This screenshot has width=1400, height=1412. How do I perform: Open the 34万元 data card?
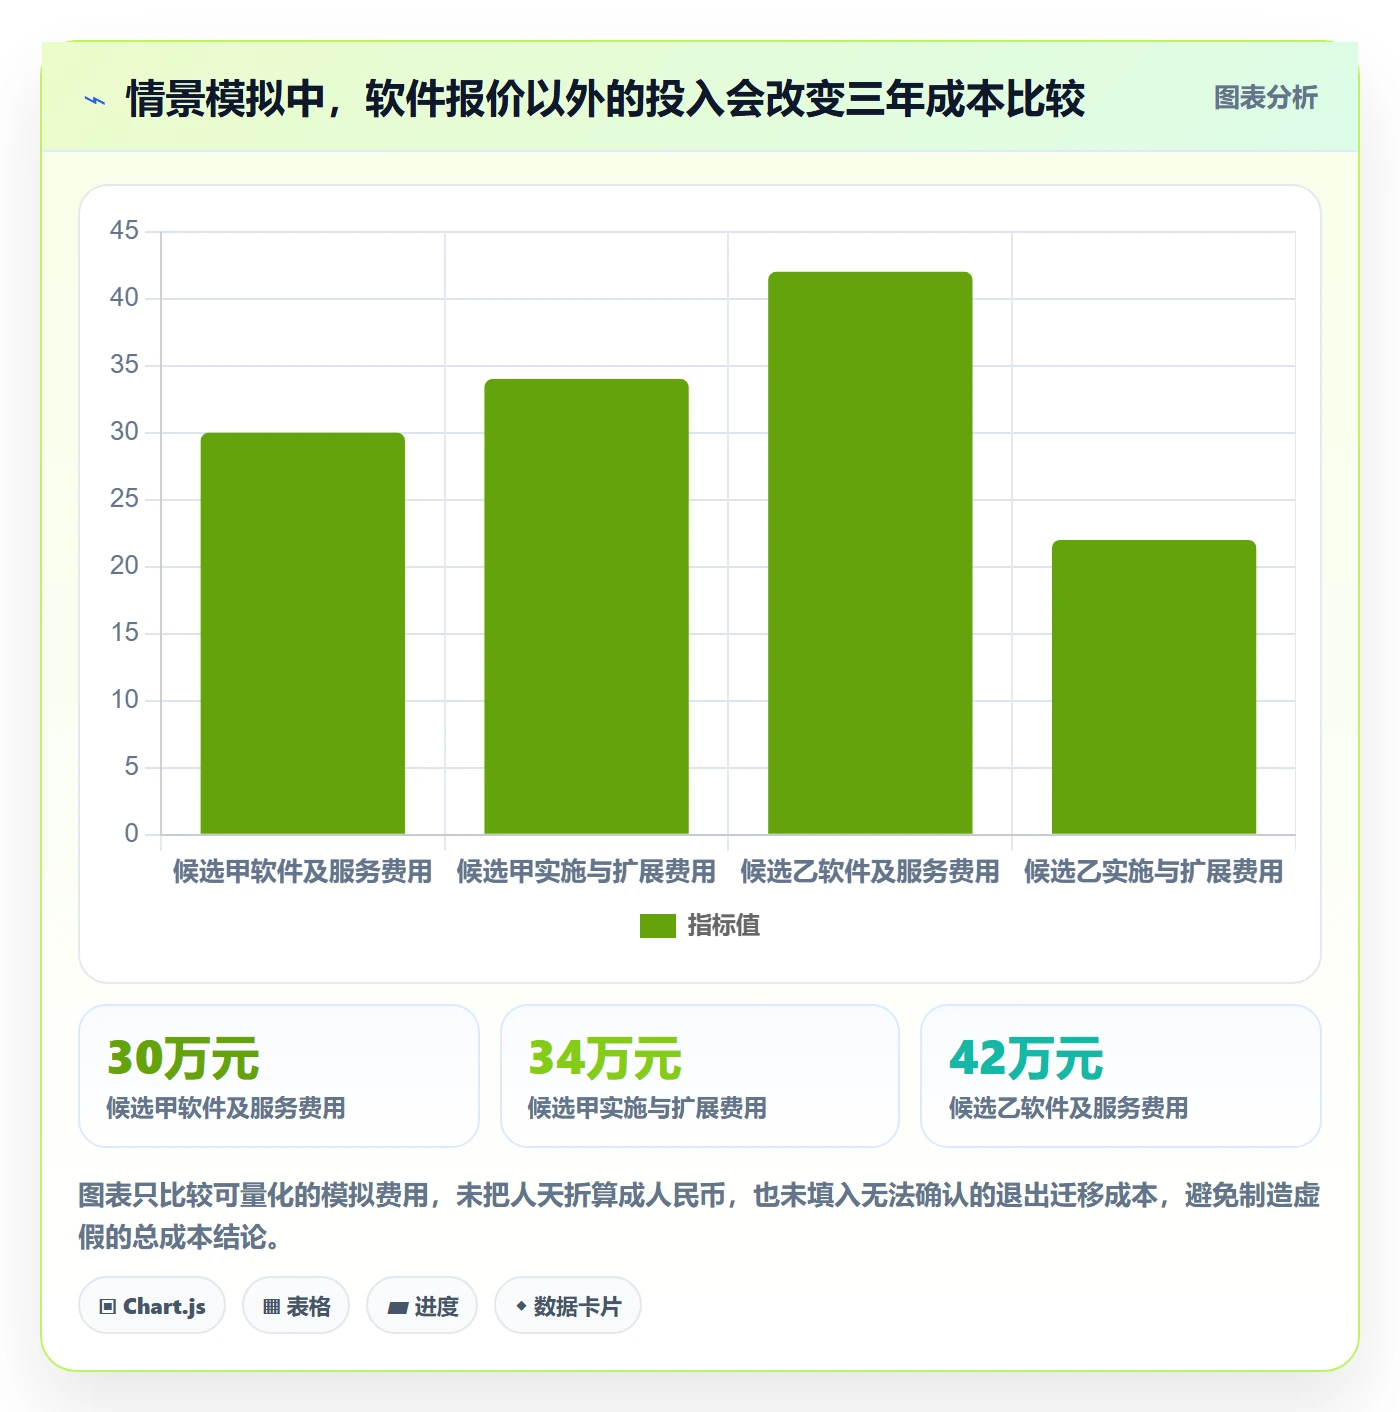pos(700,1076)
